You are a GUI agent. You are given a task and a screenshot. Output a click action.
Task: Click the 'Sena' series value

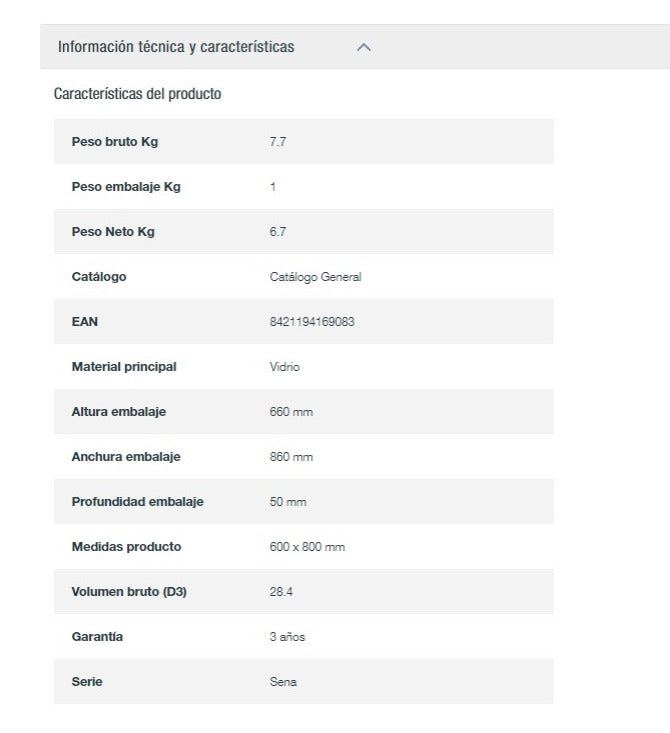point(283,682)
